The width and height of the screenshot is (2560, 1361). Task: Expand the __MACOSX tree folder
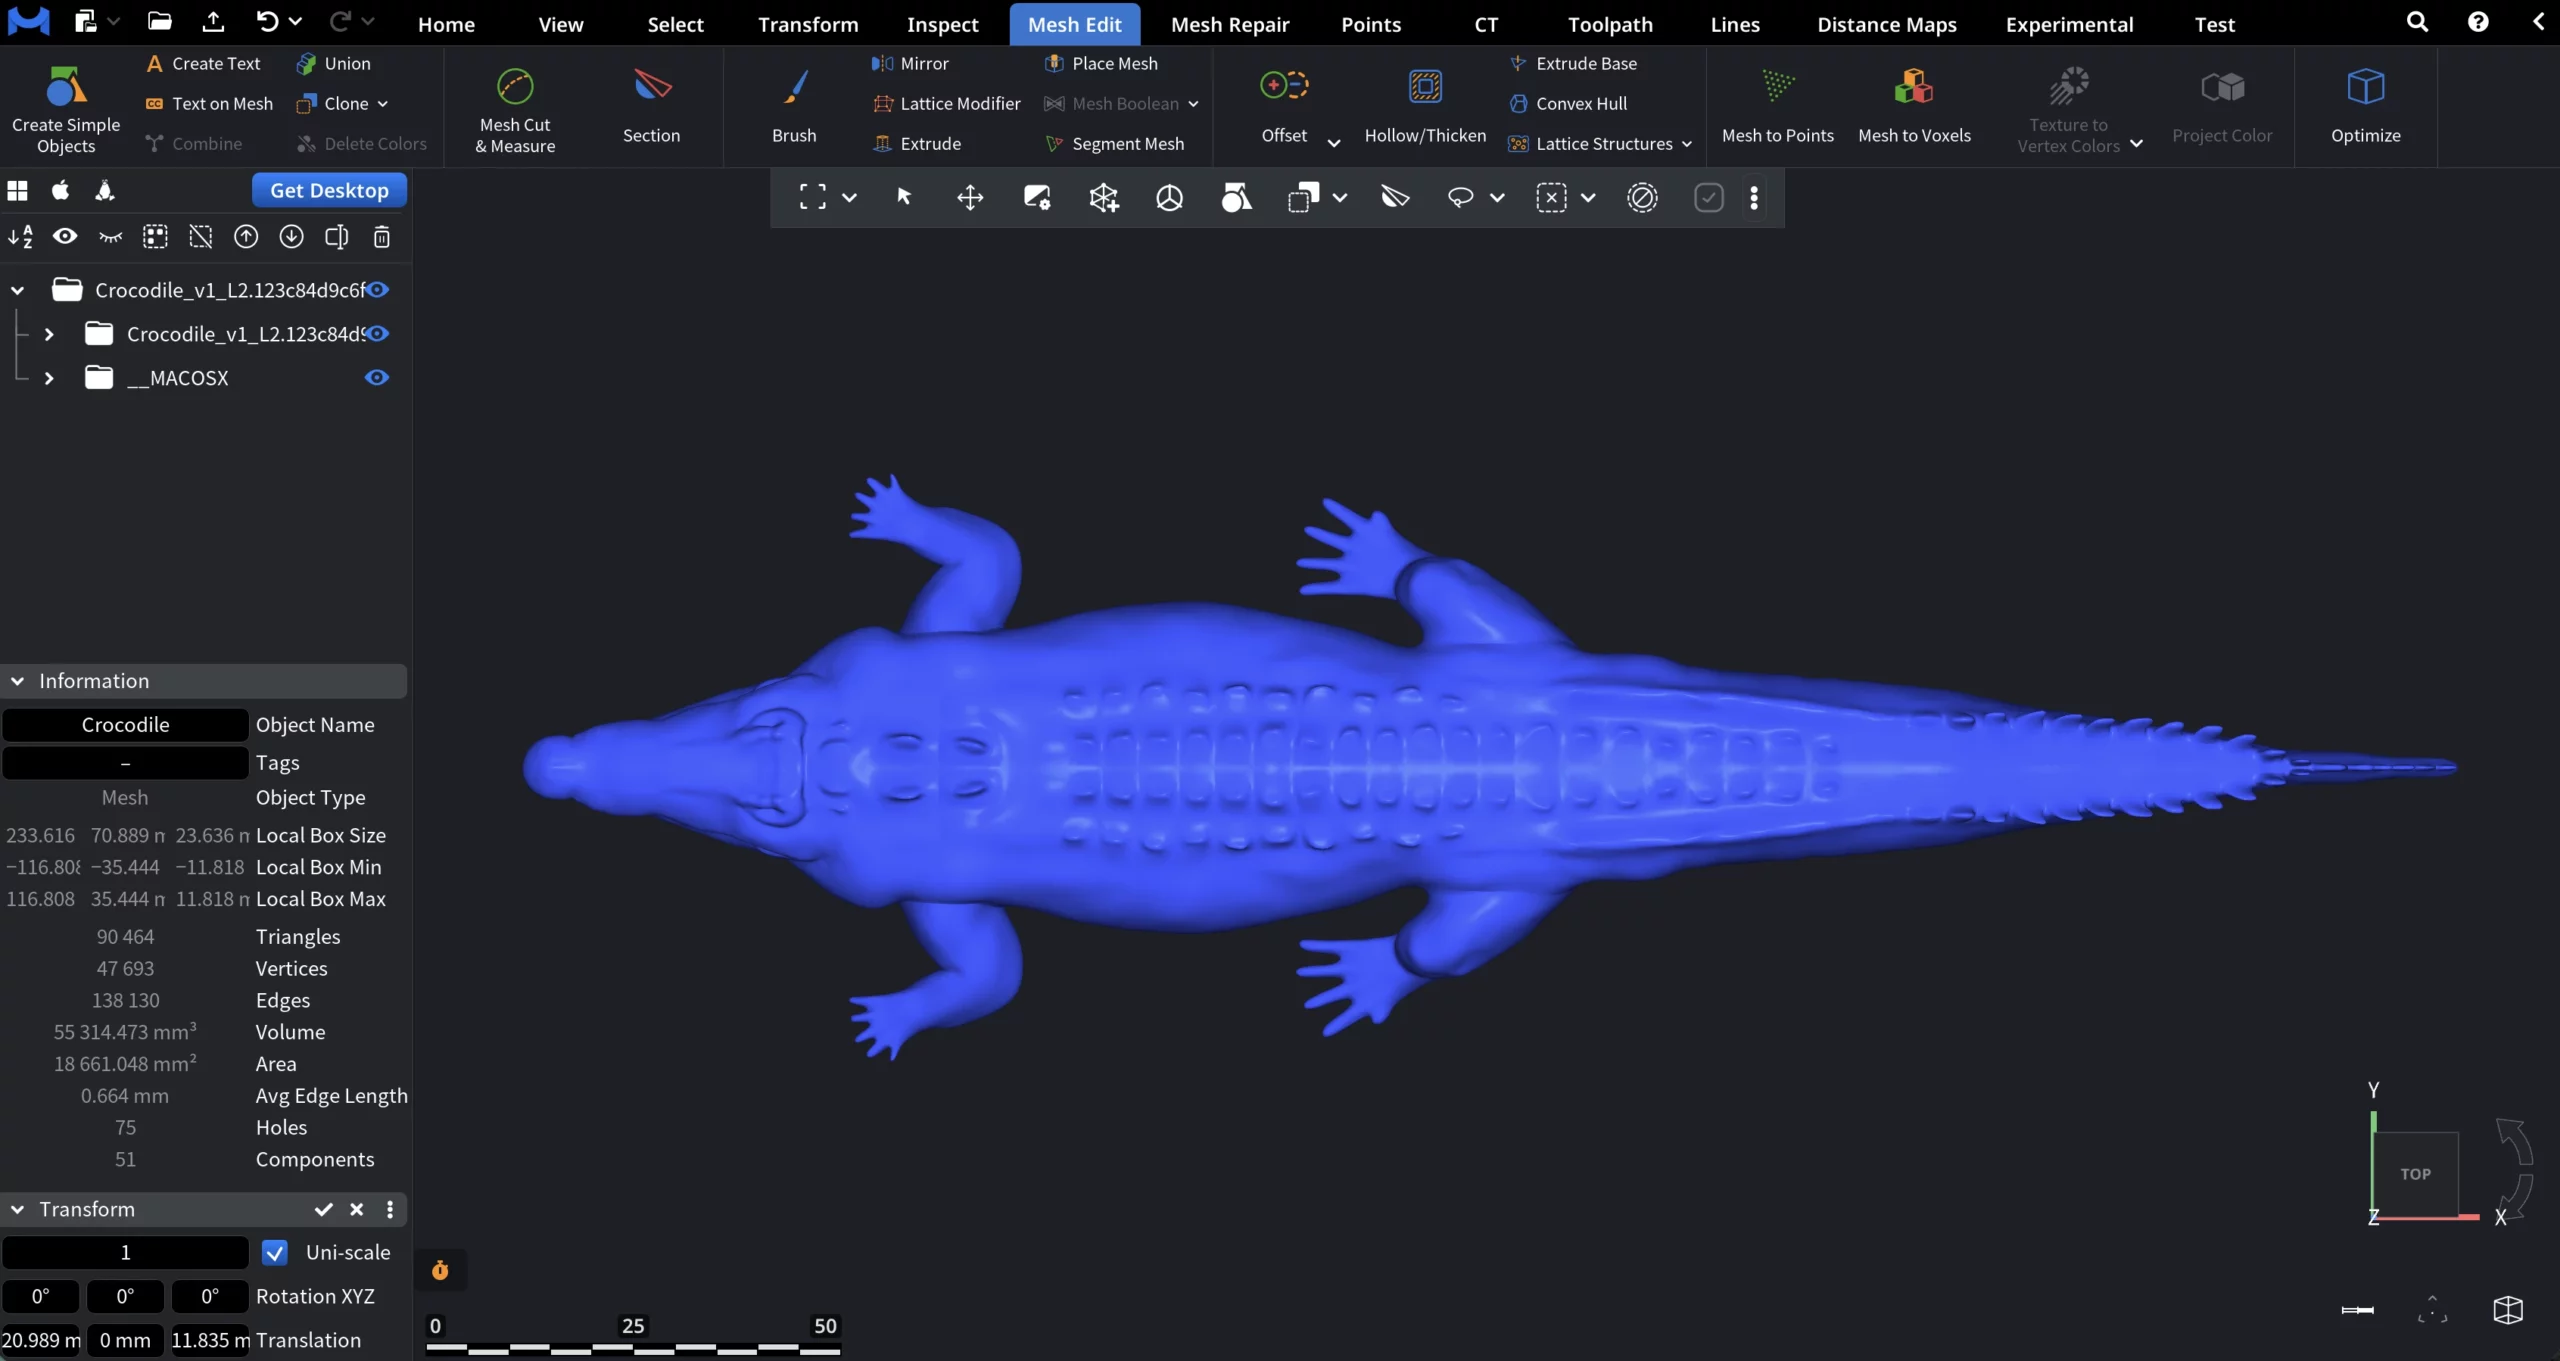click(x=49, y=378)
